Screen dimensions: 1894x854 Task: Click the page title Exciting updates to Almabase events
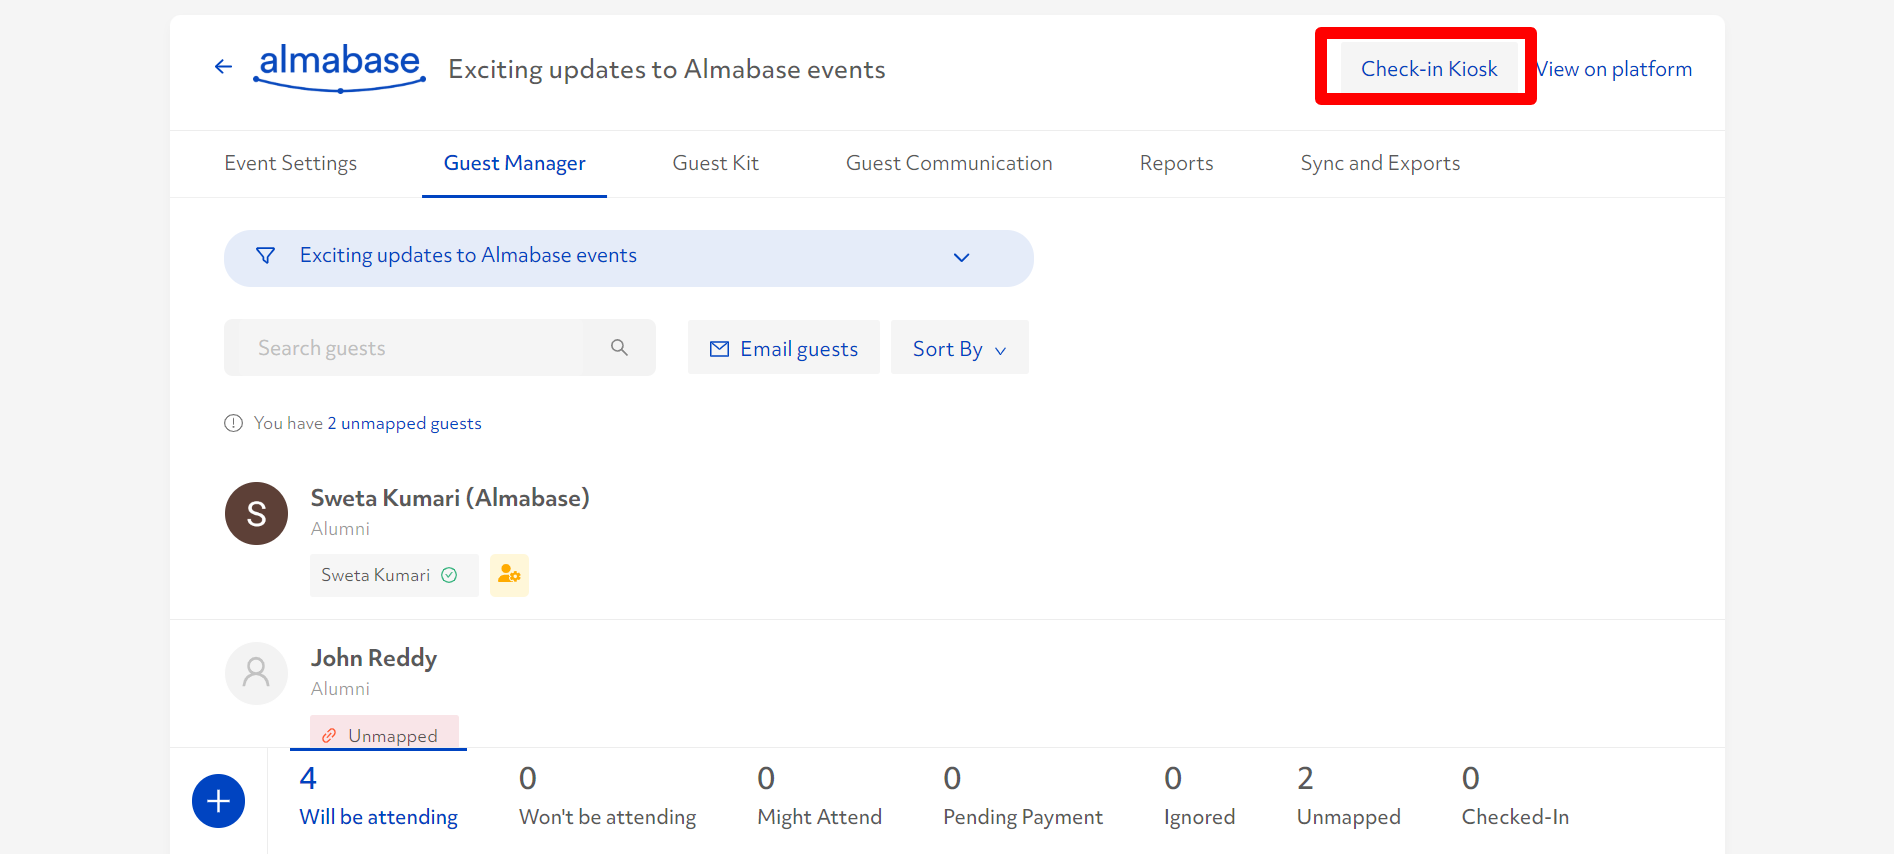(x=667, y=69)
